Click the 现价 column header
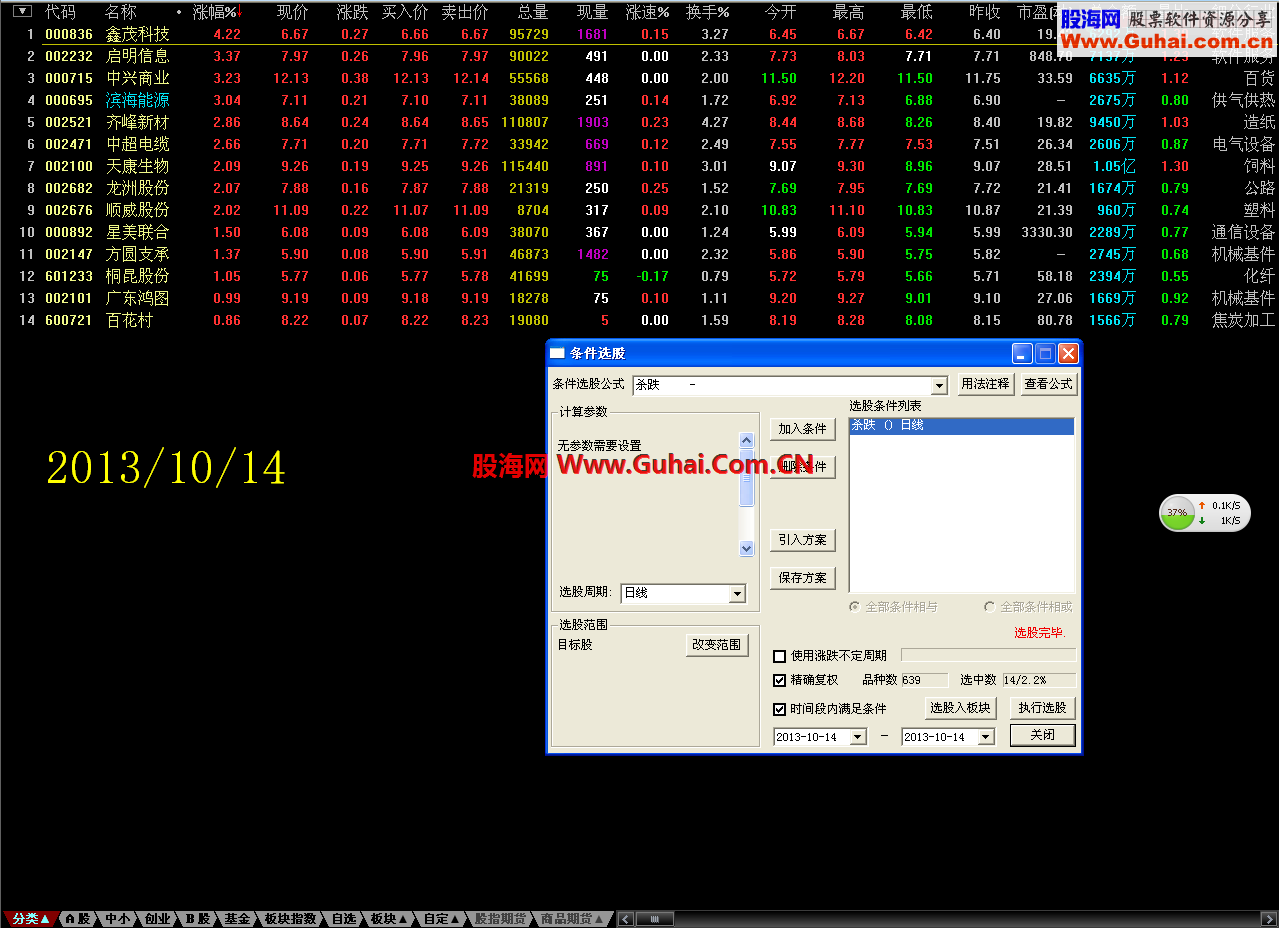Screen dimensions: 1279x928 click(292, 12)
